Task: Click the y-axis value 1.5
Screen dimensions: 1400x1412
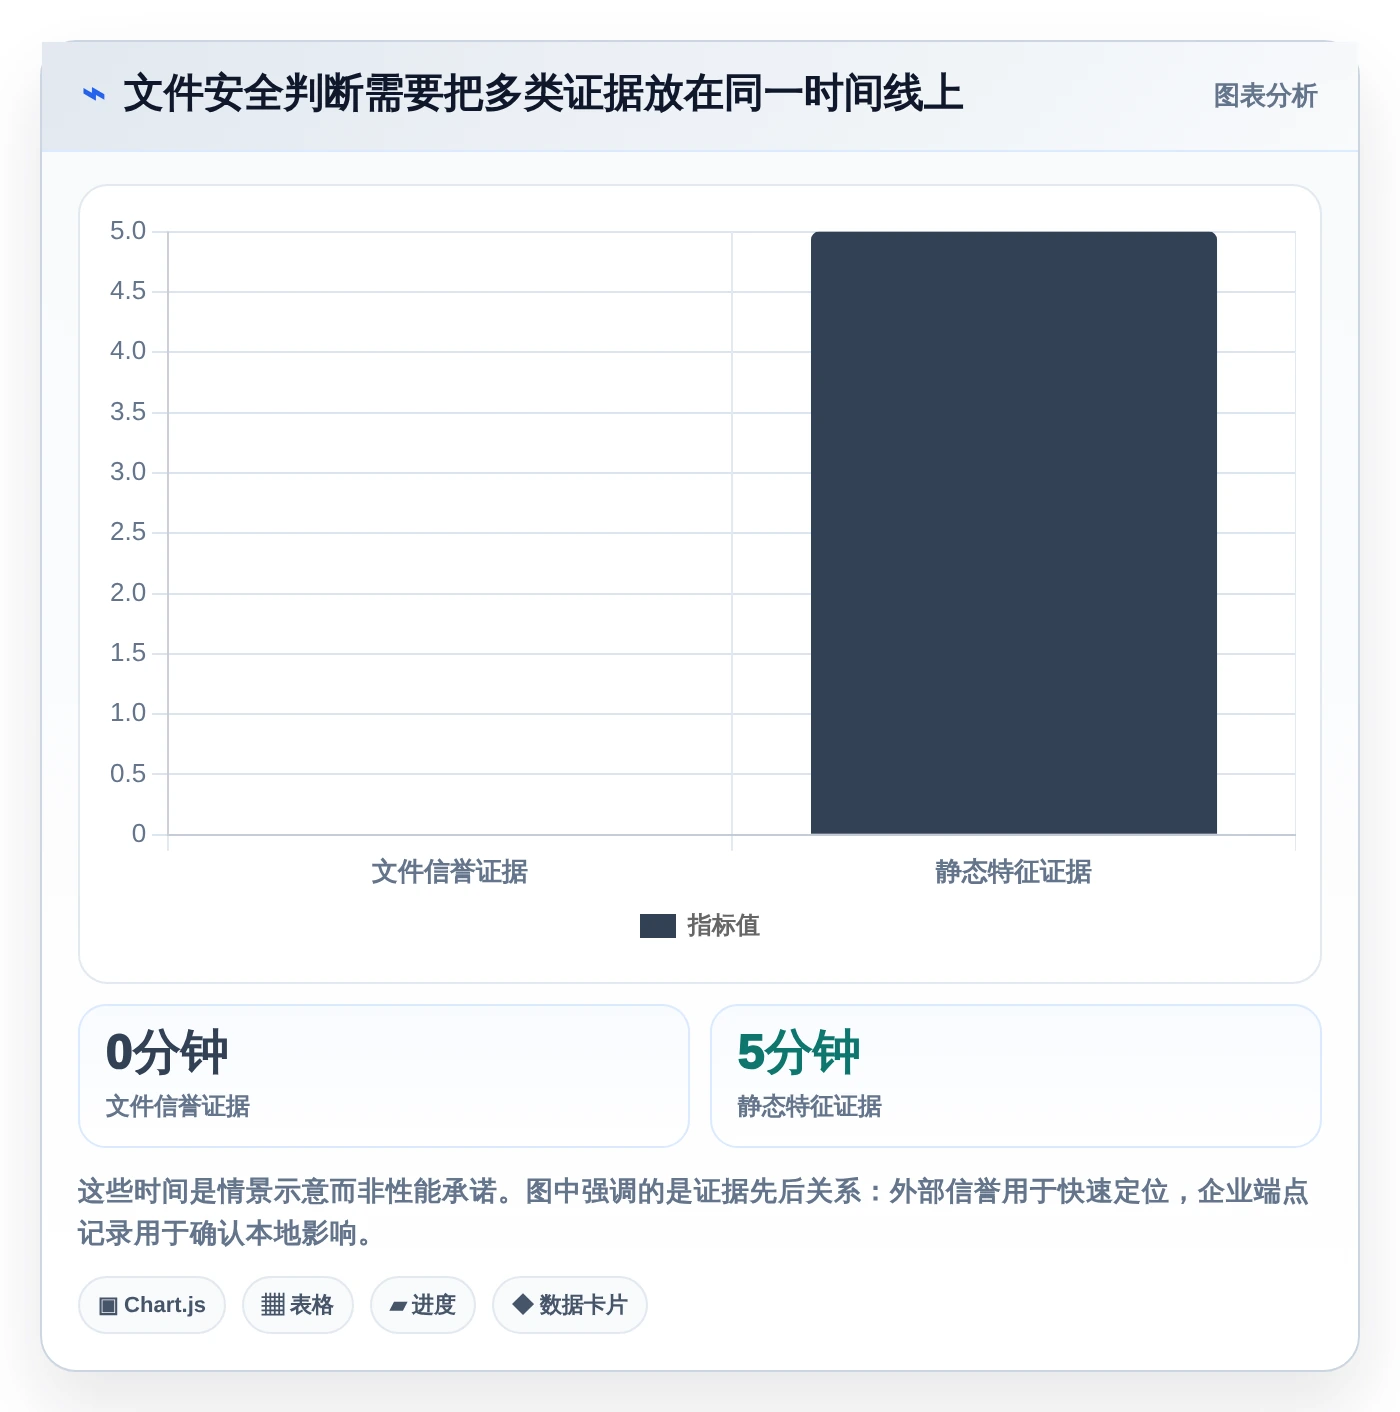Action: click(128, 653)
